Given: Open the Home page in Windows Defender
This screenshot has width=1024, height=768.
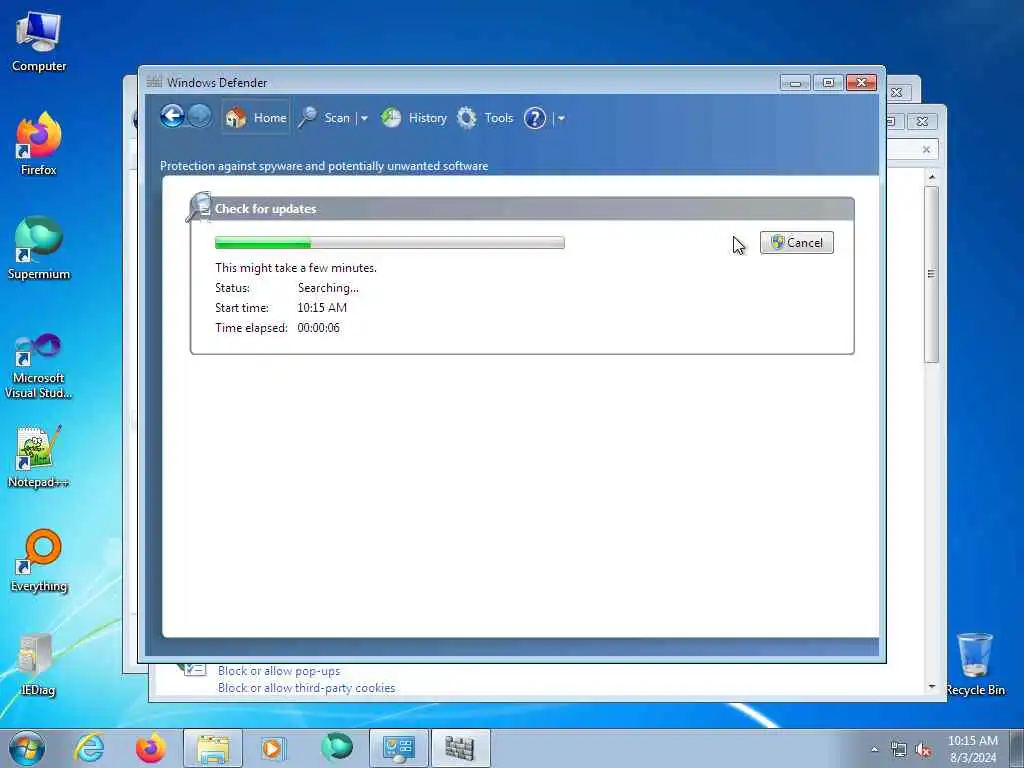Looking at the screenshot, I should pyautogui.click(x=255, y=118).
